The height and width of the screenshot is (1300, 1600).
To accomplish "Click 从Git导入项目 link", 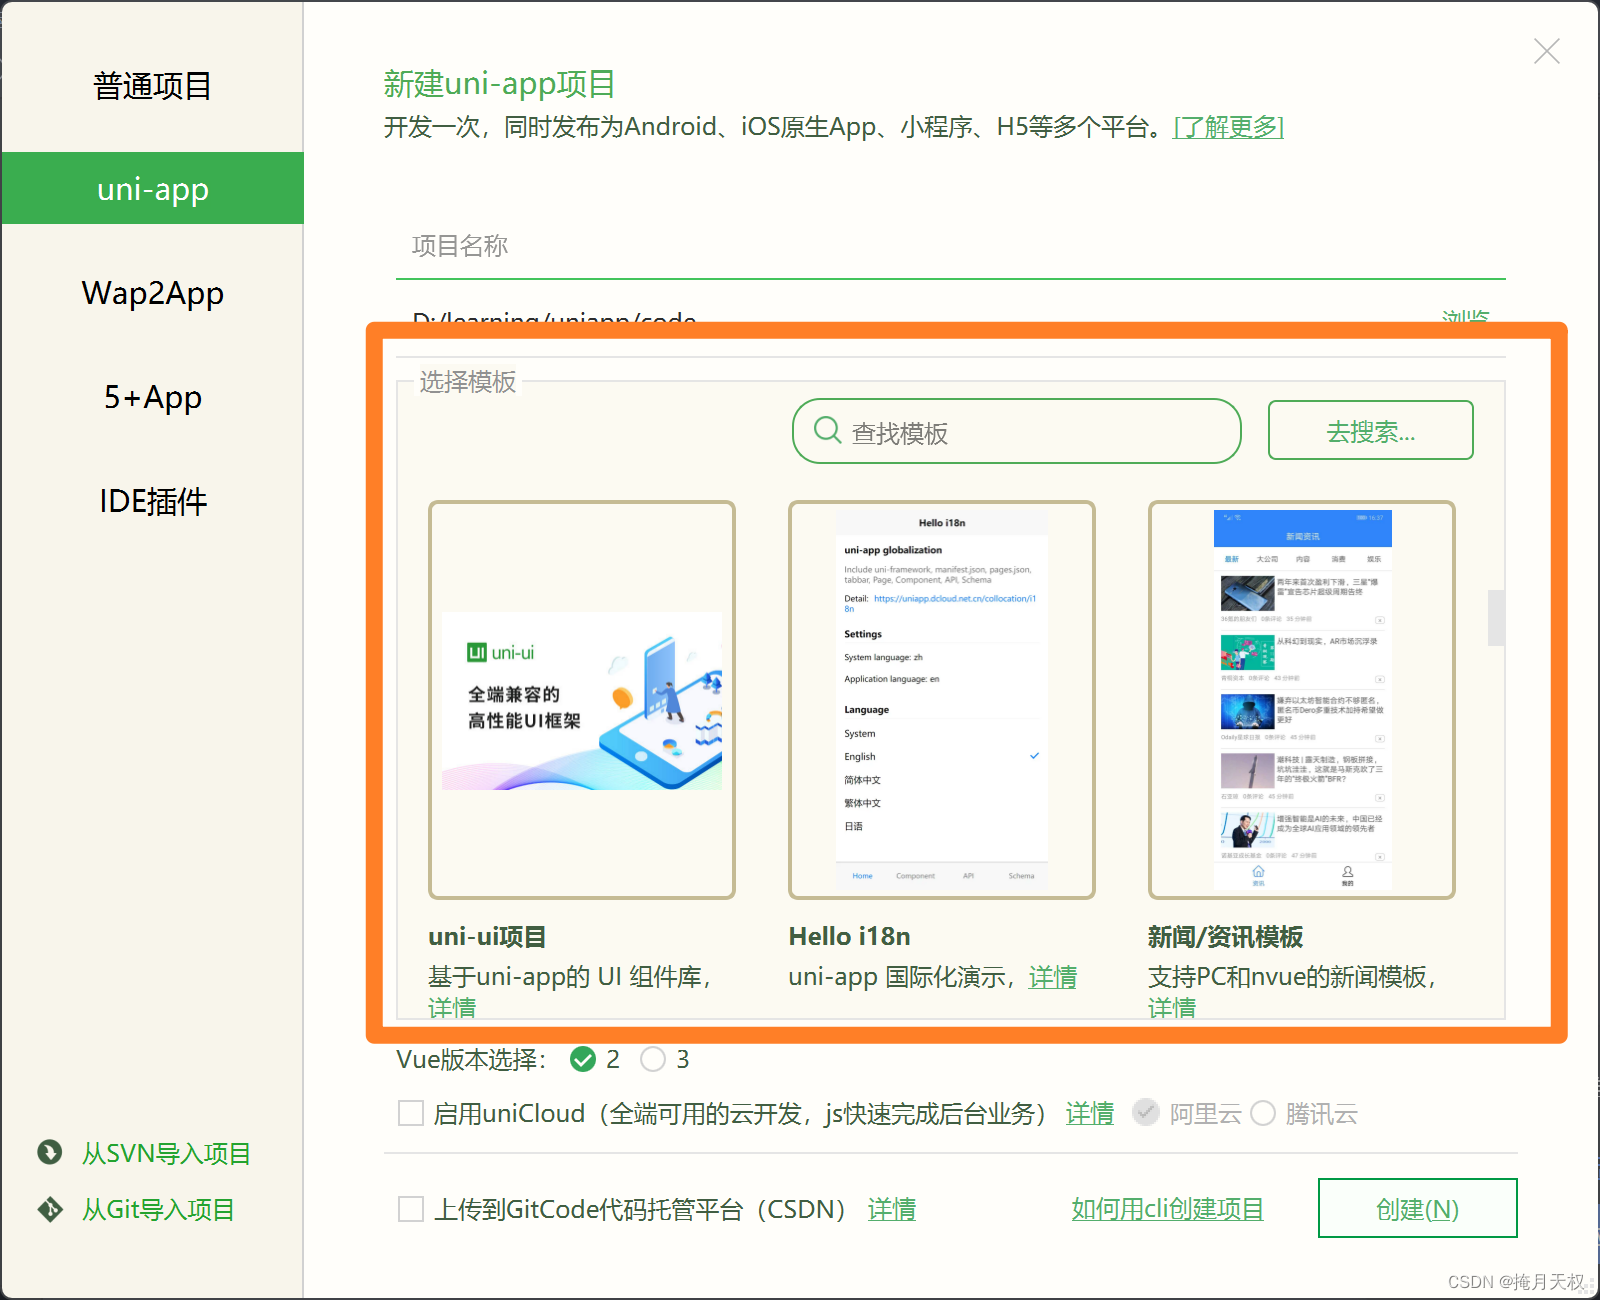I will [158, 1209].
